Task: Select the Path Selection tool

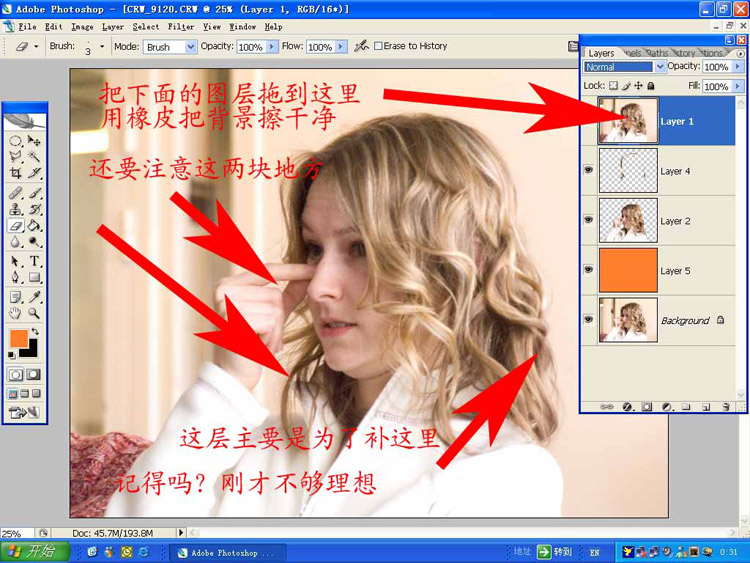Action: pos(15,261)
